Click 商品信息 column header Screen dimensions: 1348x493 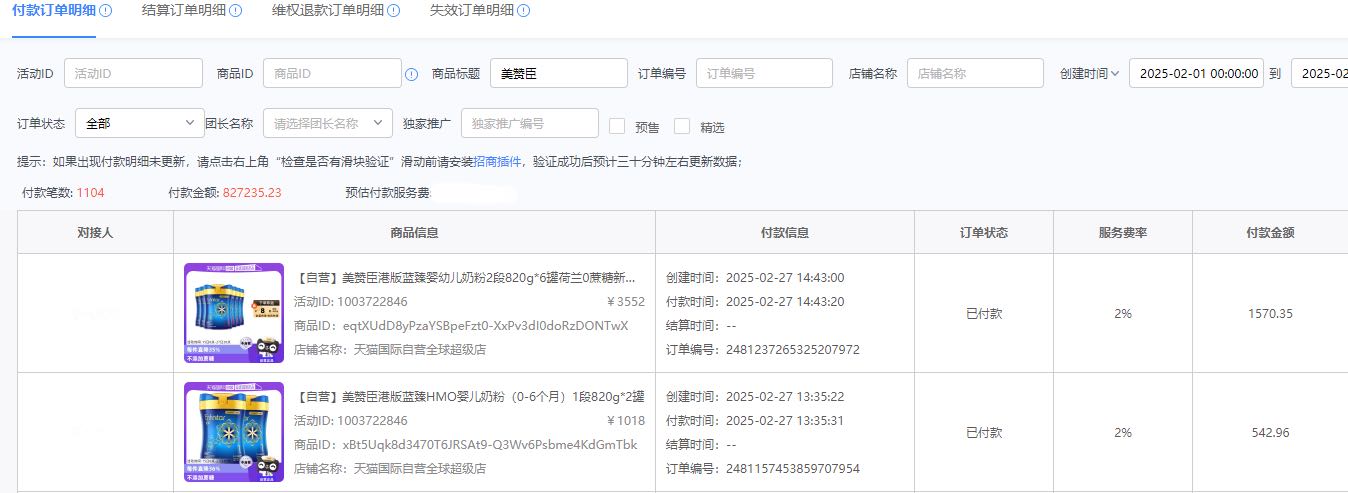[414, 232]
